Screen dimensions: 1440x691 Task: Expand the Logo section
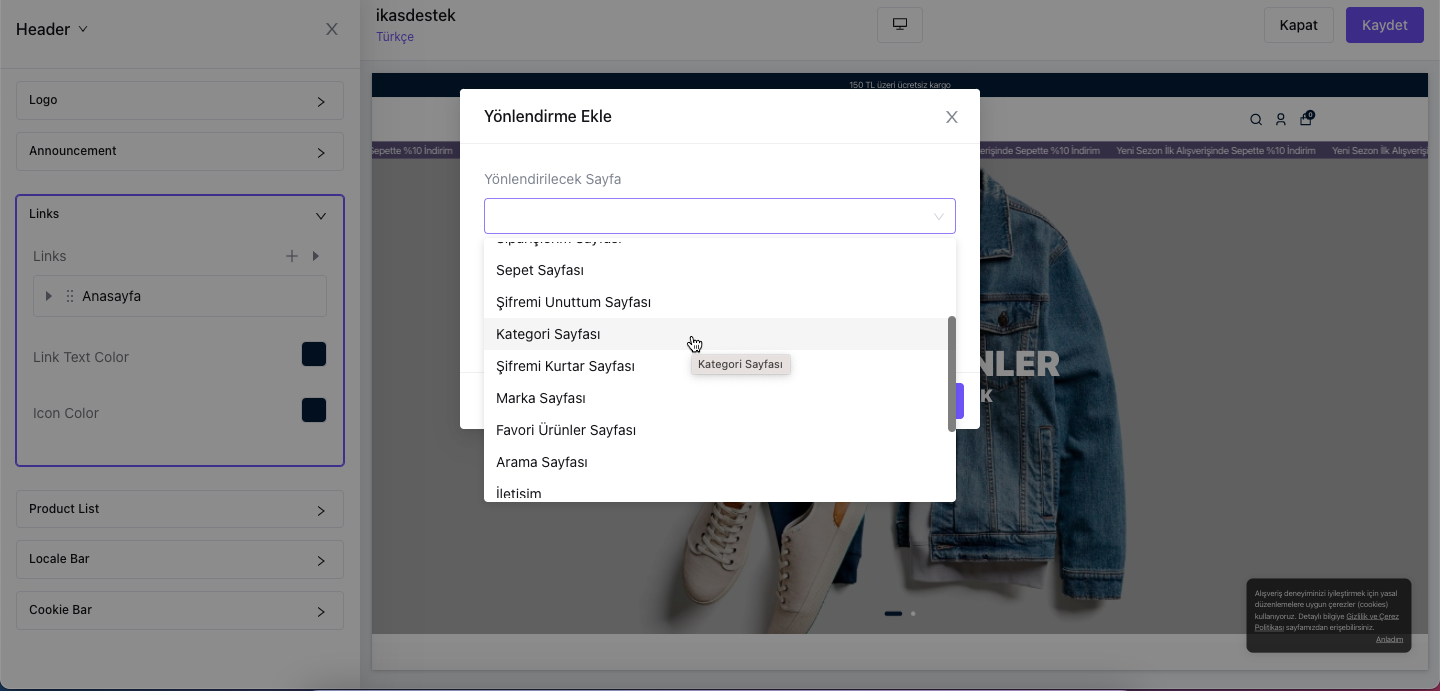[180, 101]
